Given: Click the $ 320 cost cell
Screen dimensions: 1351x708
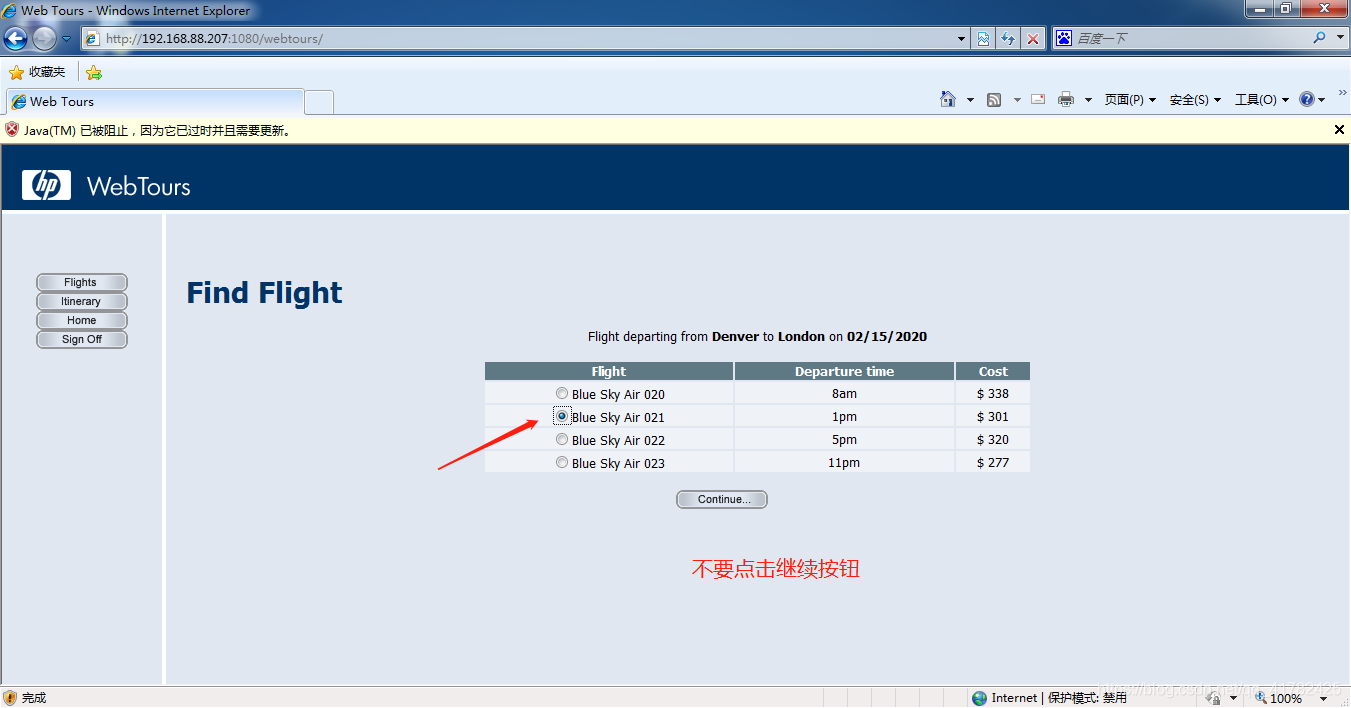Looking at the screenshot, I should click(993, 439).
